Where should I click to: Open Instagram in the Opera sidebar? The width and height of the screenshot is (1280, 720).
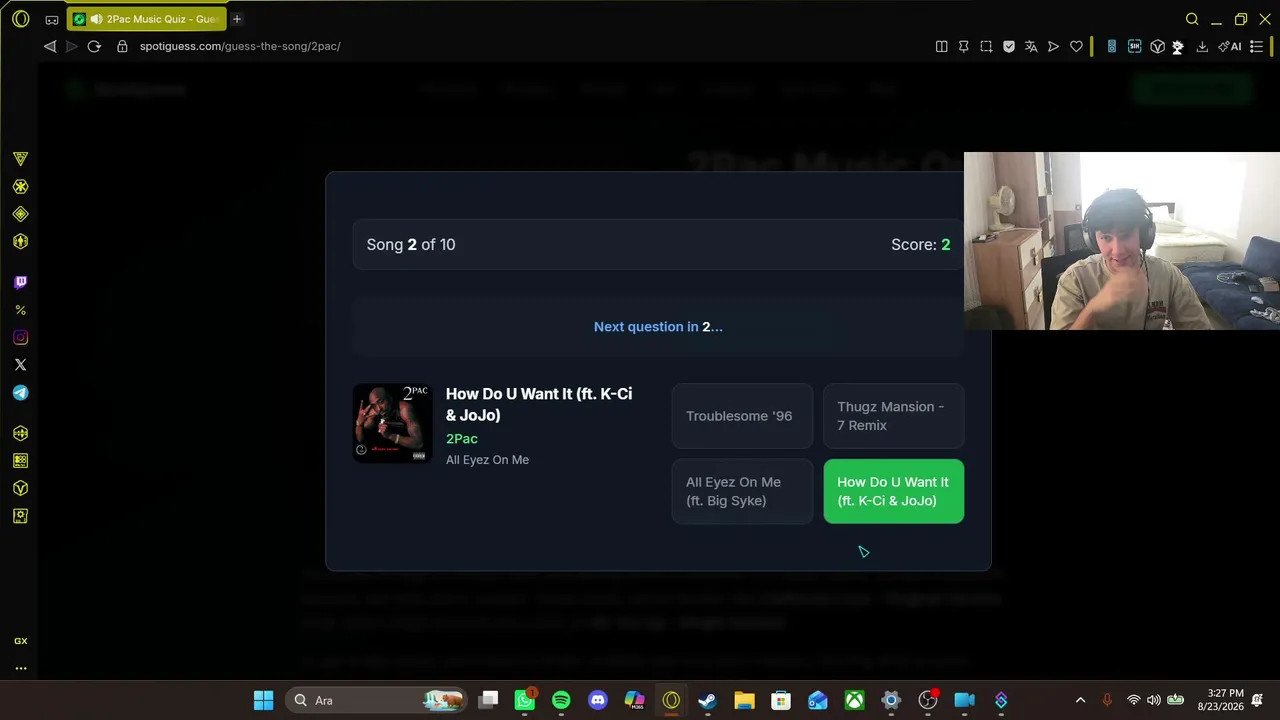(x=20, y=338)
